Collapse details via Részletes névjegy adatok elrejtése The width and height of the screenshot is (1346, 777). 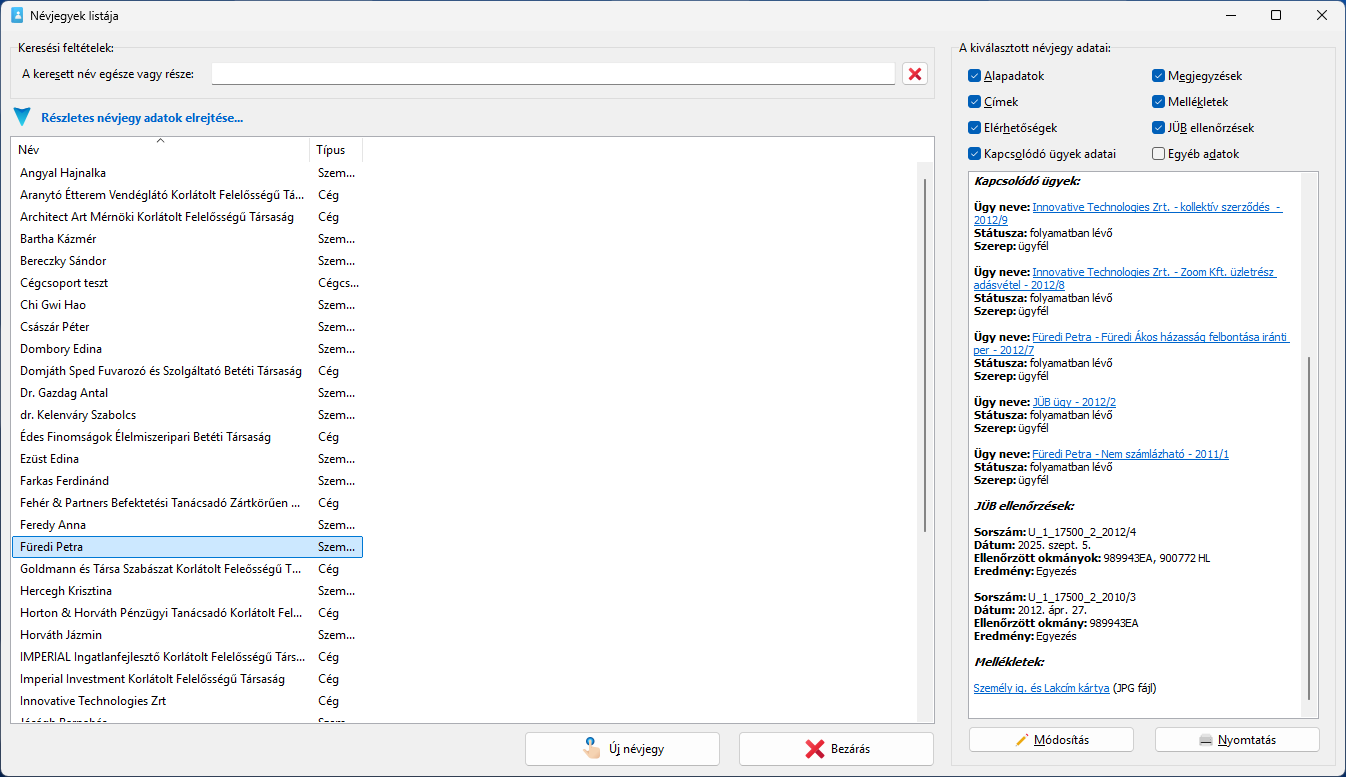click(142, 118)
